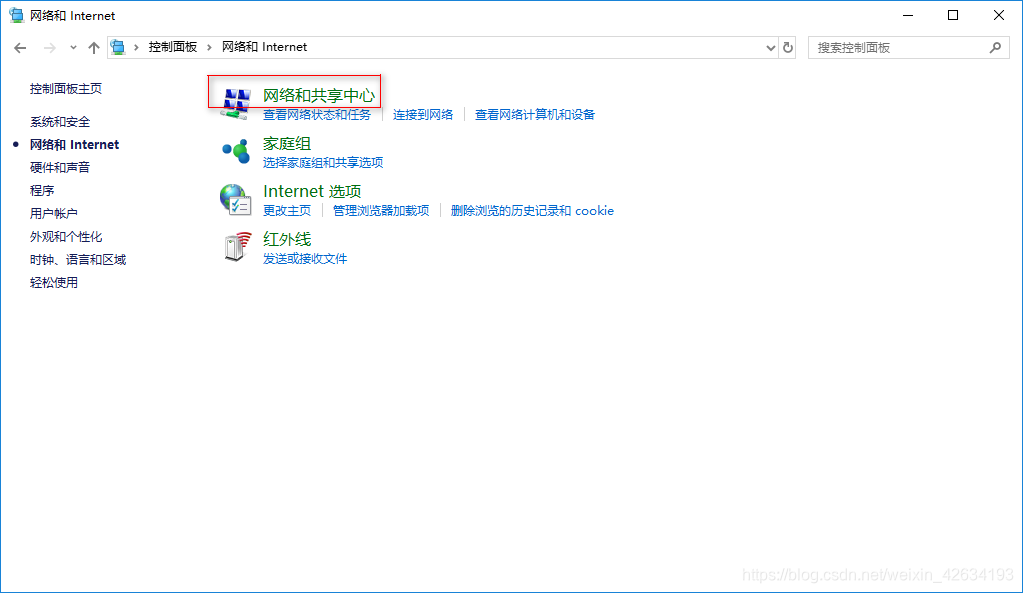Click 网络和 Internet in the breadcrumb

tap(264, 47)
